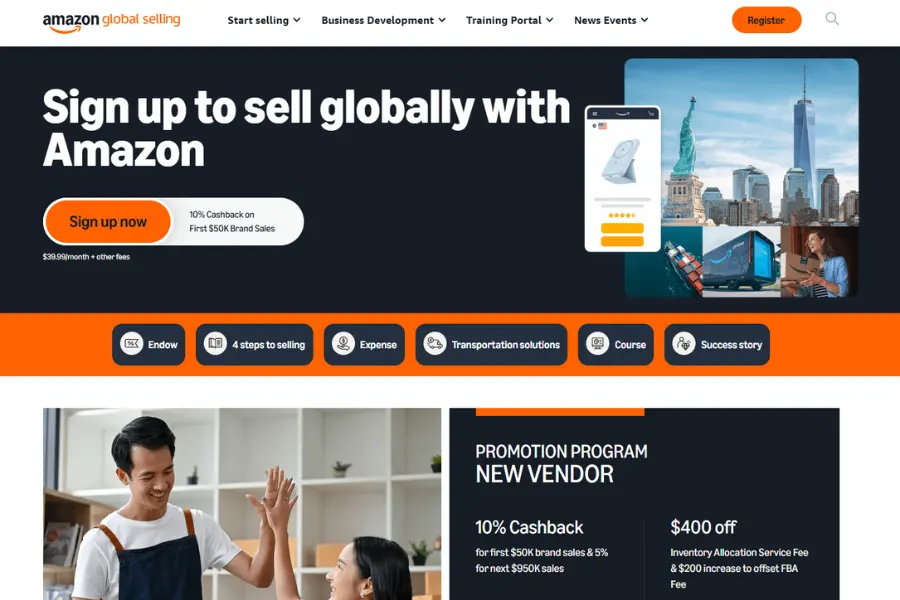Screen dimensions: 900x600
Task: Click the open book icon for 4 steps
Action: [215, 344]
